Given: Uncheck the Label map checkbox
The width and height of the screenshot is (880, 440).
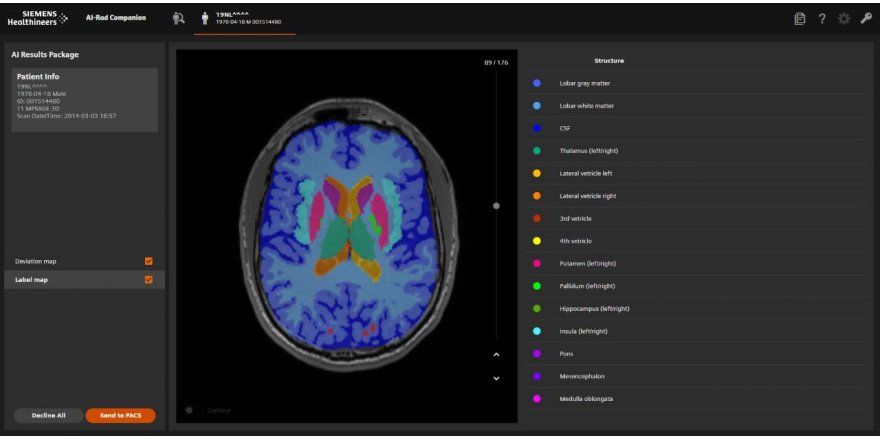Looking at the screenshot, I should coord(149,280).
